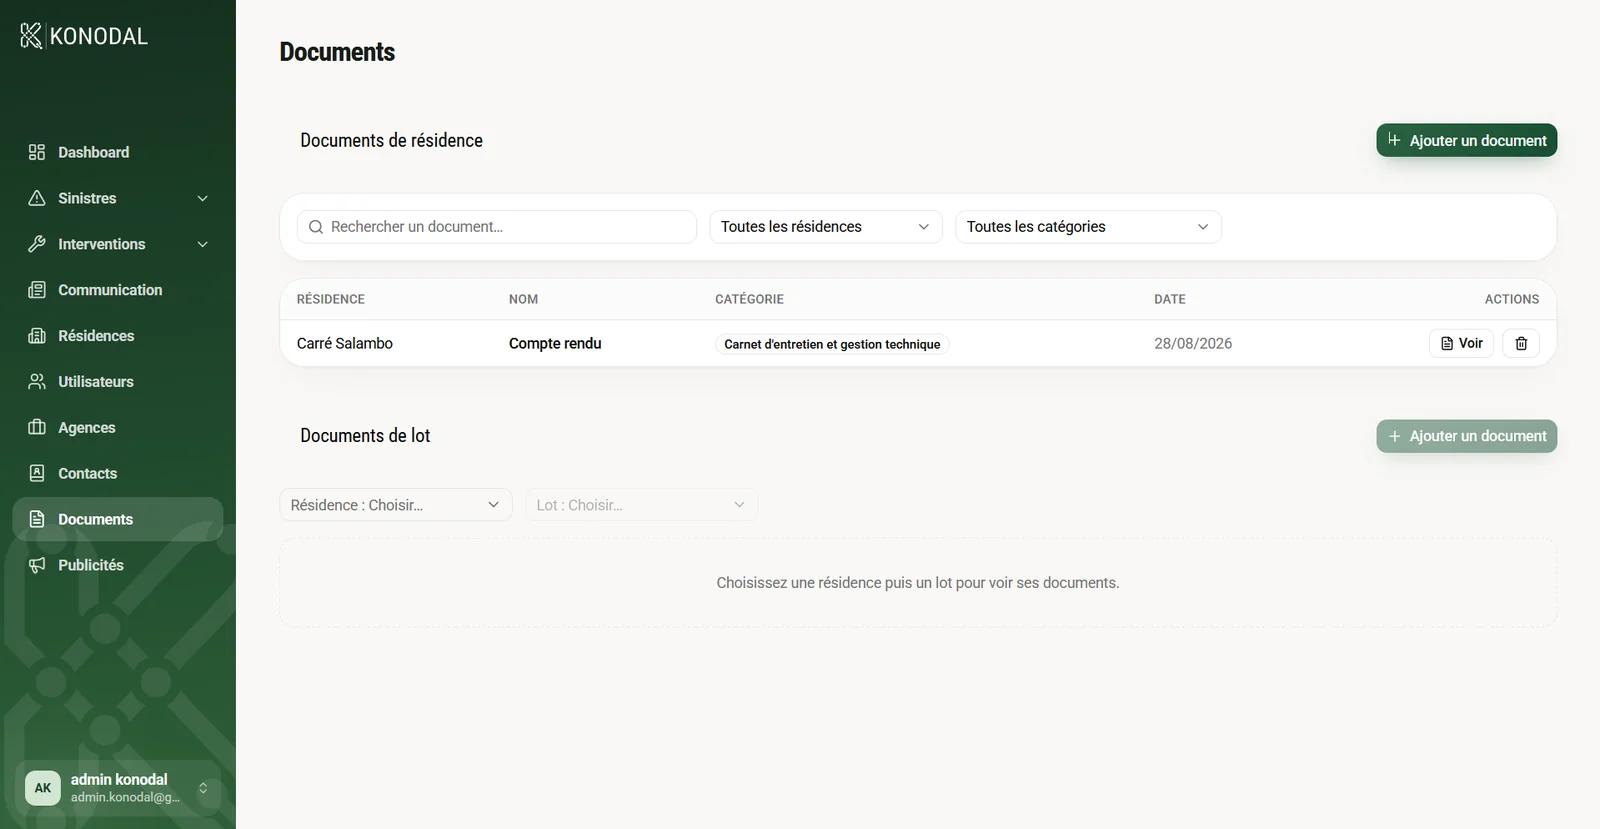Open the Toutes les catégories dropdown

click(x=1088, y=227)
